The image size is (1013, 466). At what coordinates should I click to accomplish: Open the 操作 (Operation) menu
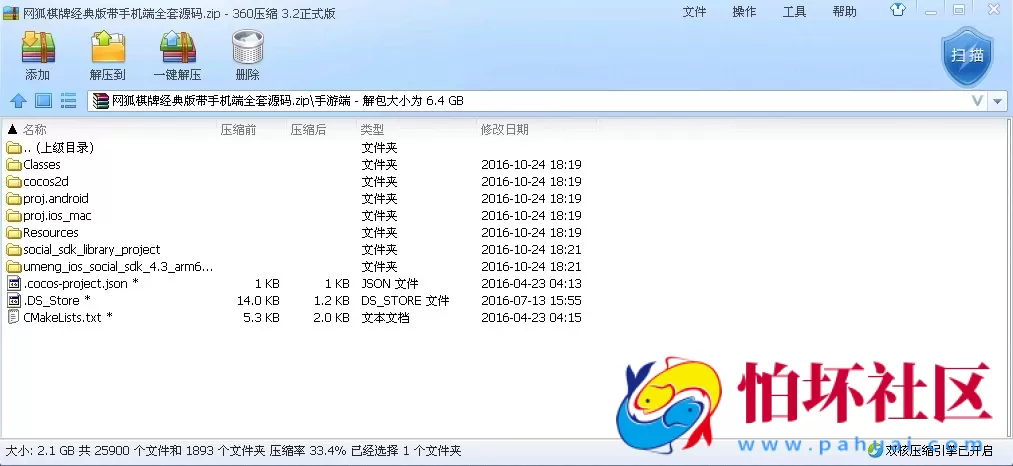tap(744, 12)
